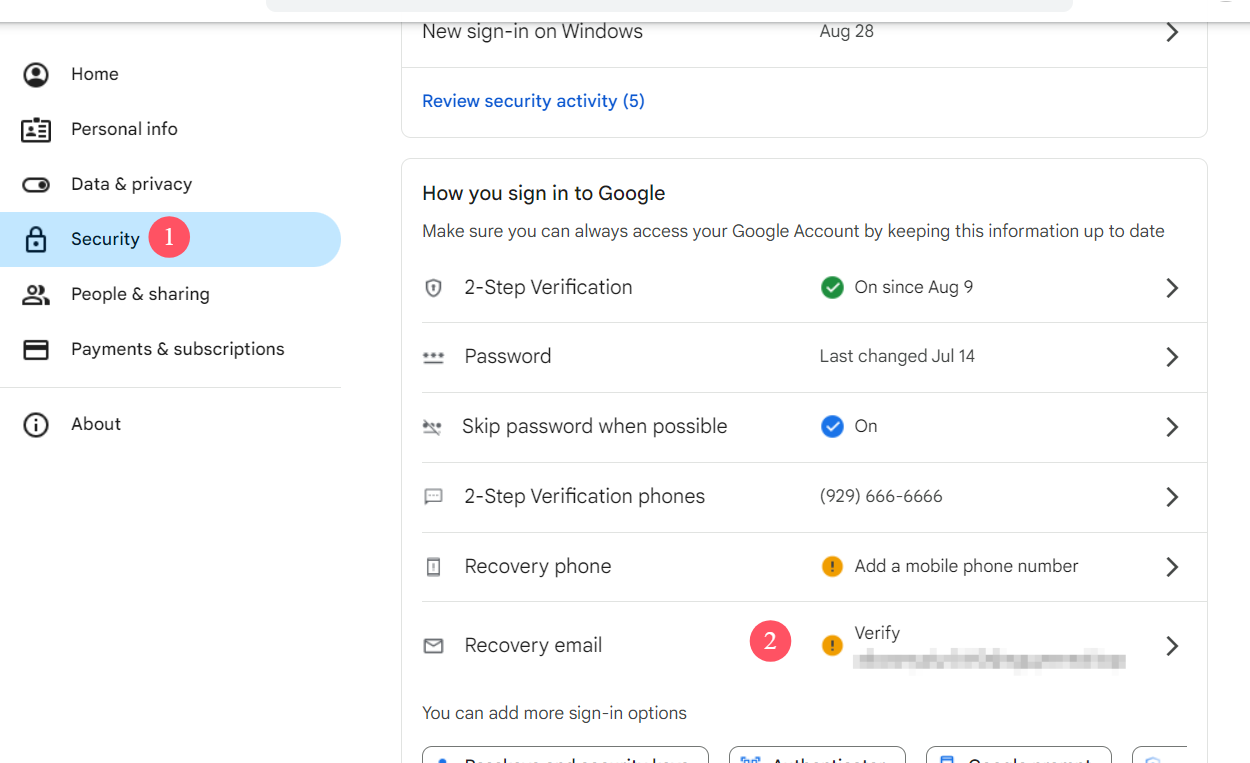Click Add a mobile phone number text
Viewport: 1250px width, 763px height.
coord(967,567)
